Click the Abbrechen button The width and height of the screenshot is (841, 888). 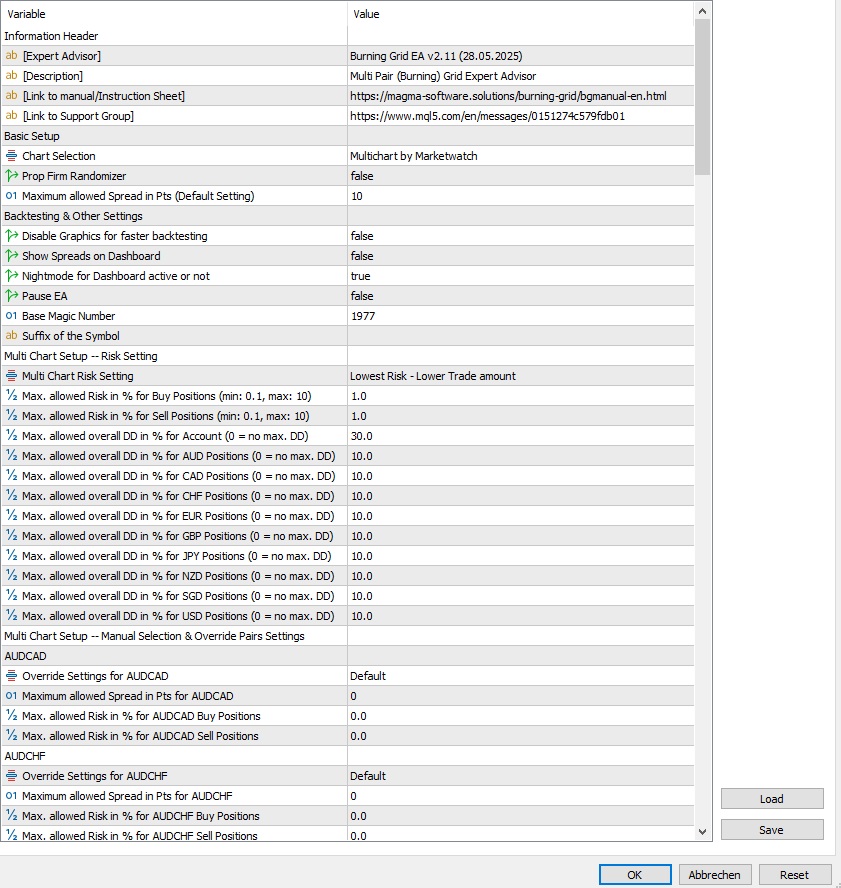tap(715, 874)
